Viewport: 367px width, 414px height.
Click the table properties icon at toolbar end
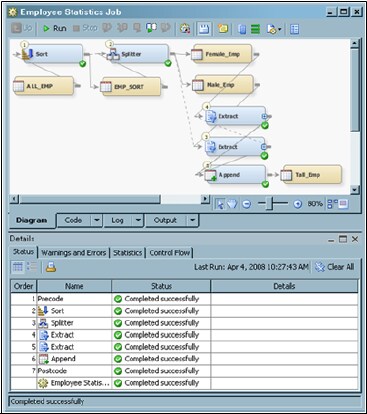(294, 29)
